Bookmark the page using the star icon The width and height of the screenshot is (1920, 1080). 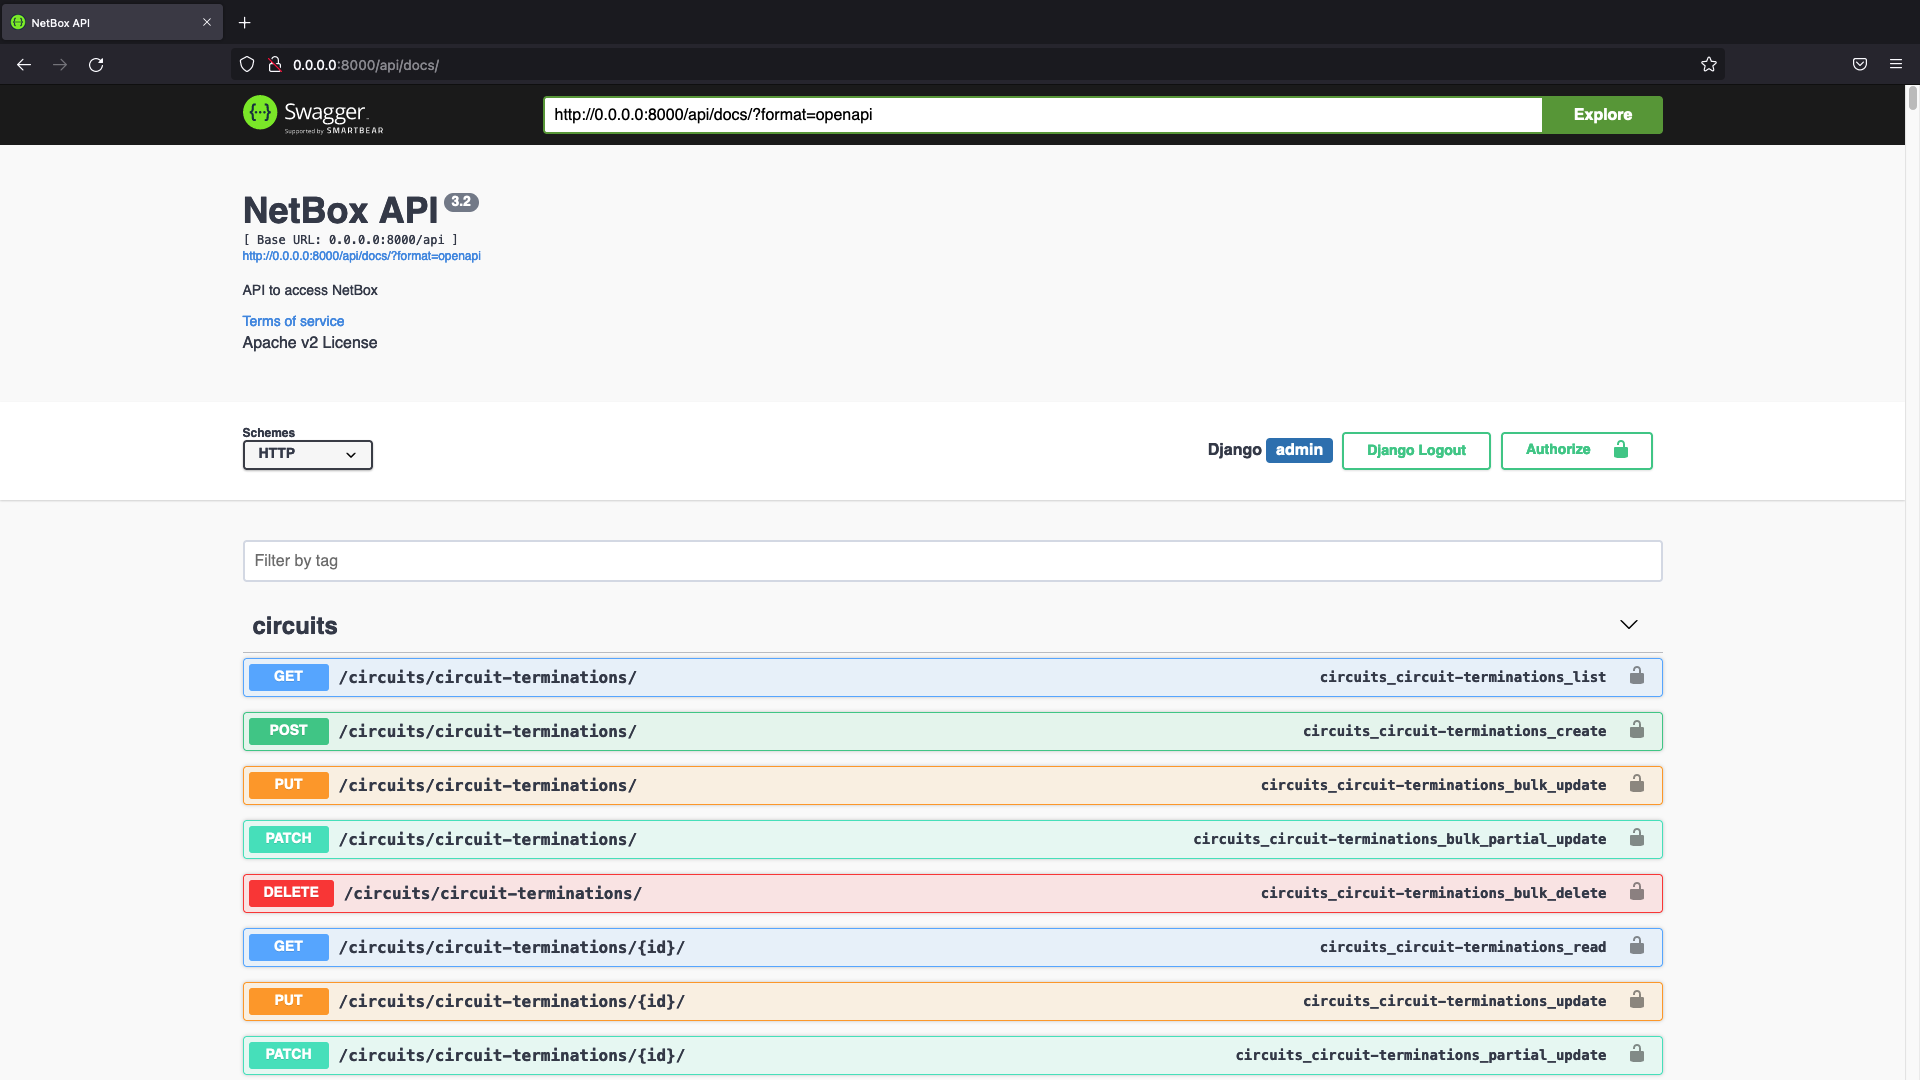tap(1709, 64)
